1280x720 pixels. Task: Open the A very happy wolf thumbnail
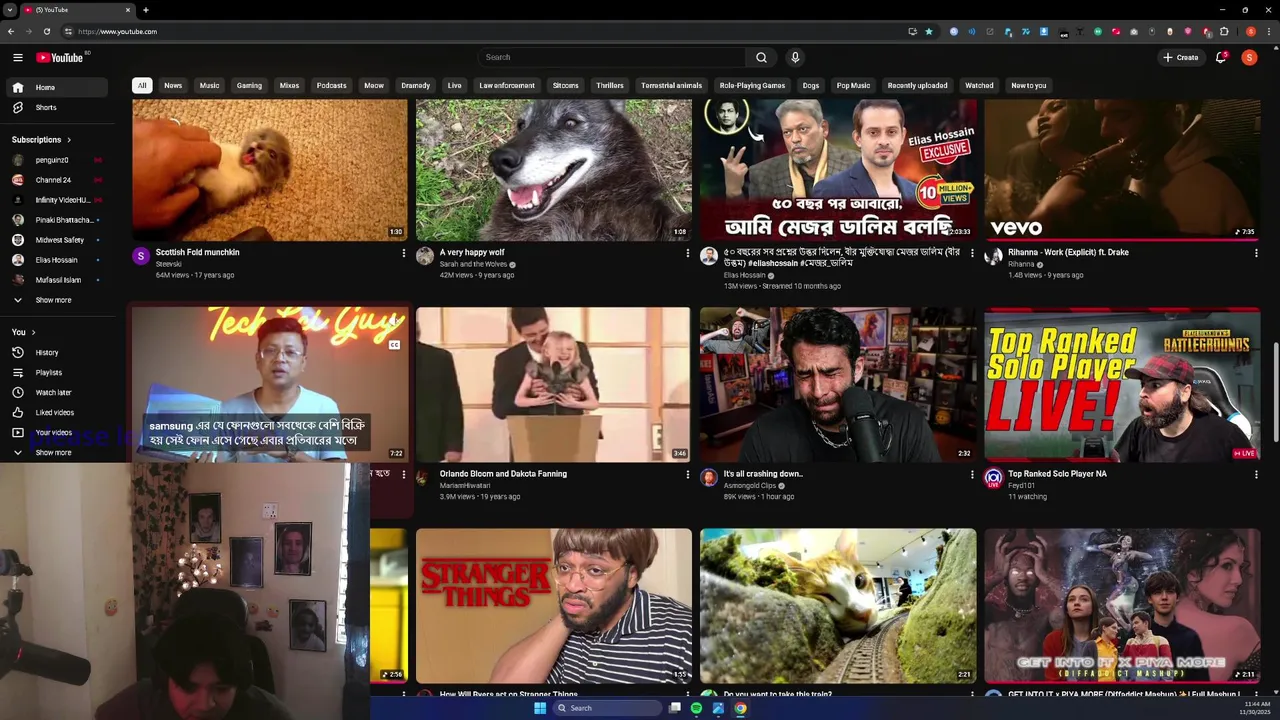click(553, 169)
